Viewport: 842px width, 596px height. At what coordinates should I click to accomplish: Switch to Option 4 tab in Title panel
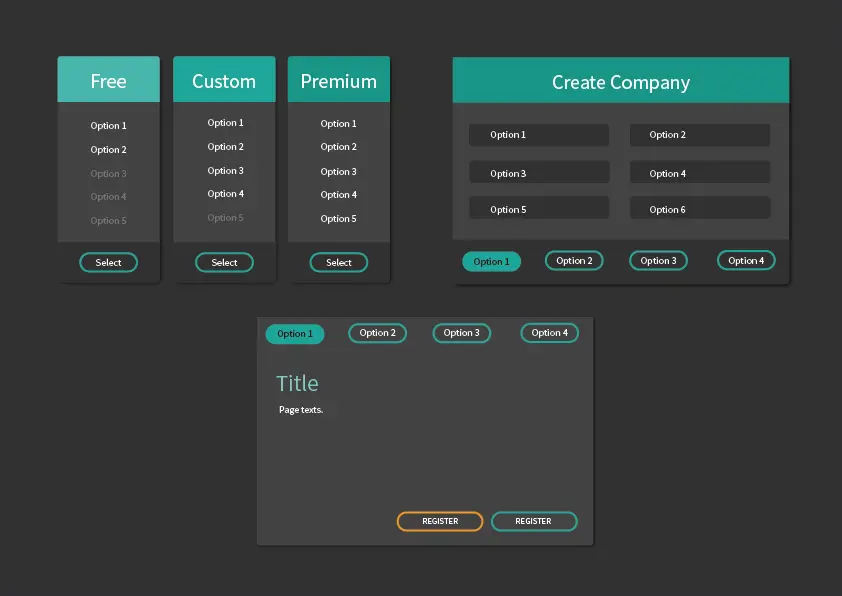click(549, 333)
